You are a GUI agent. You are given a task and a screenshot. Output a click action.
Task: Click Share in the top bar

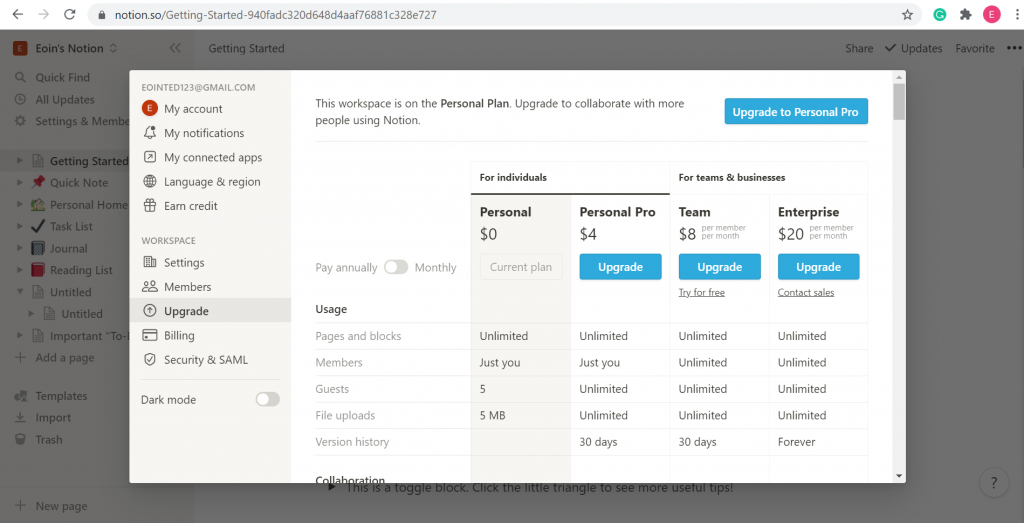(859, 48)
